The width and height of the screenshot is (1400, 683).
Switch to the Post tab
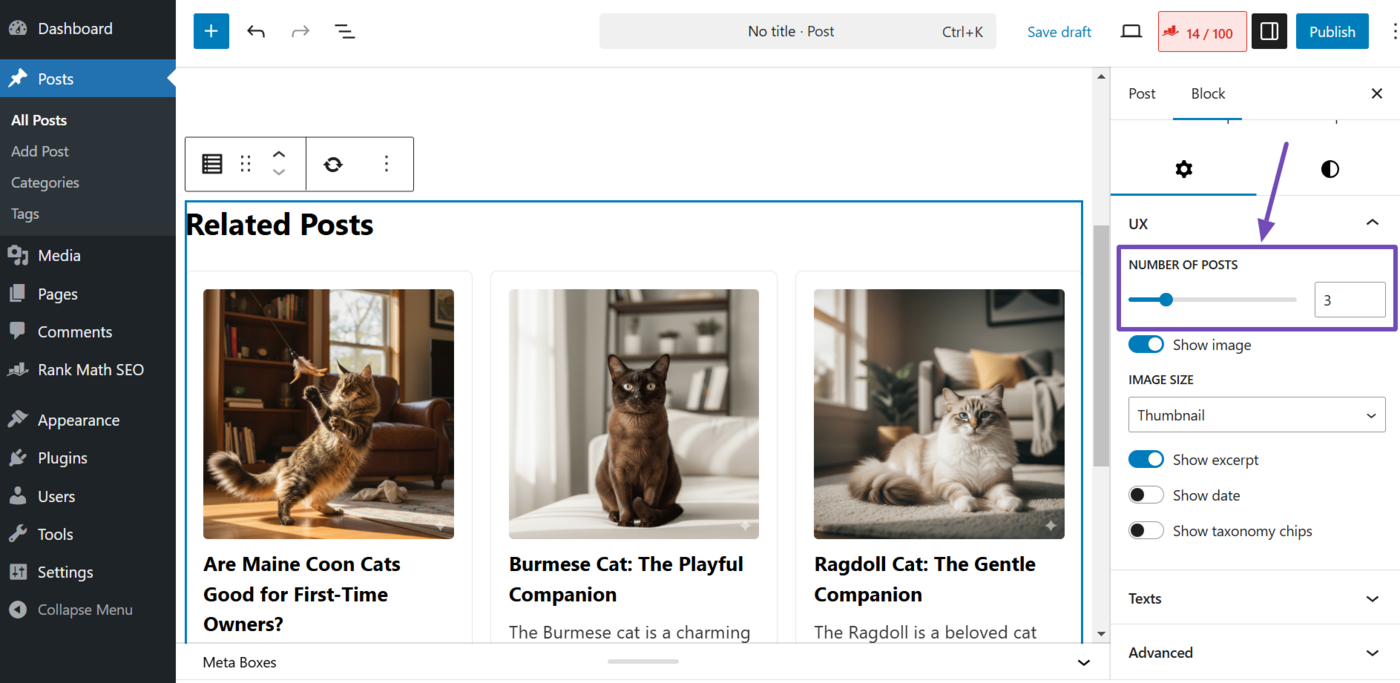click(1142, 94)
